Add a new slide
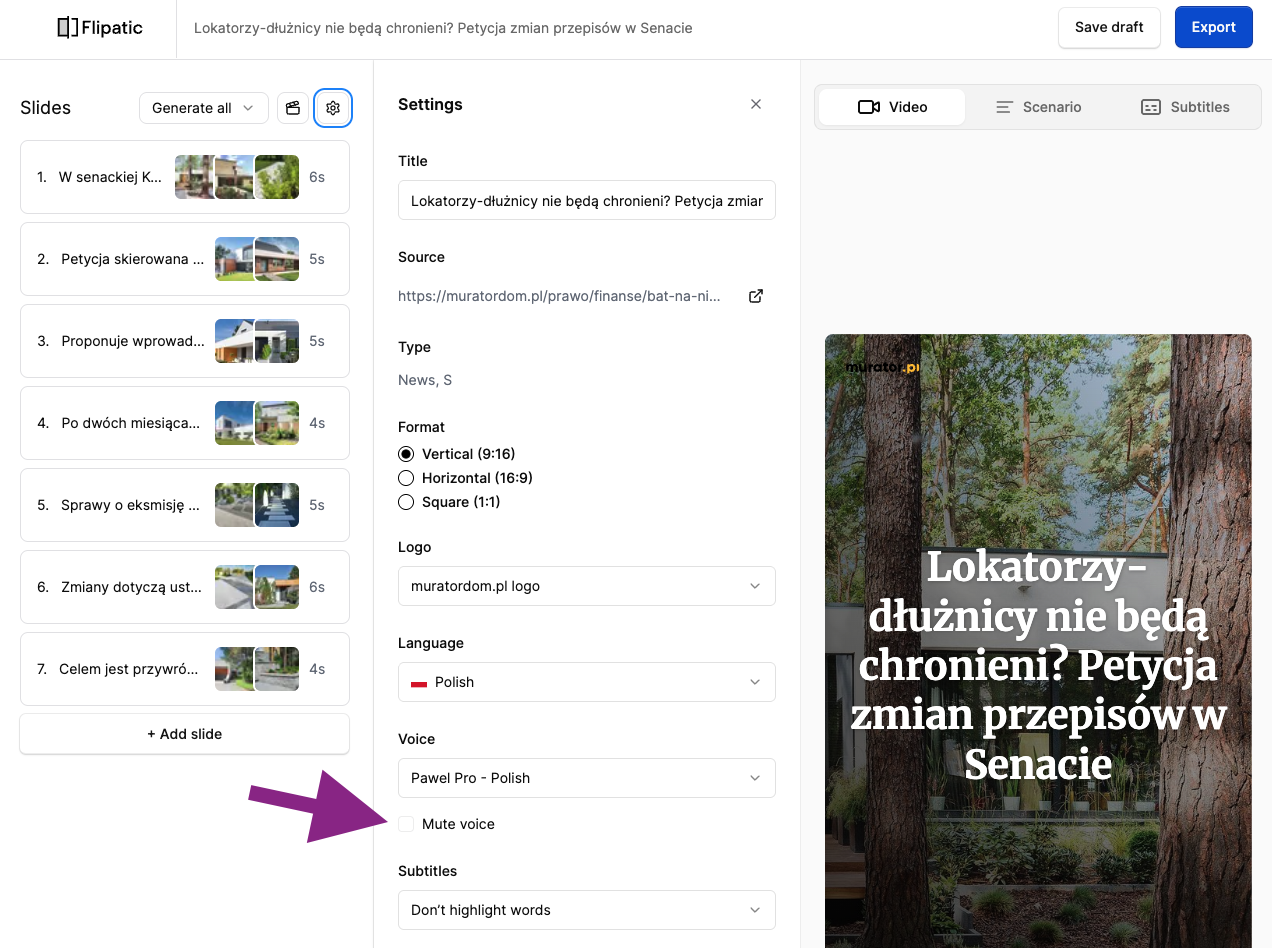1272x948 pixels. 185,734
